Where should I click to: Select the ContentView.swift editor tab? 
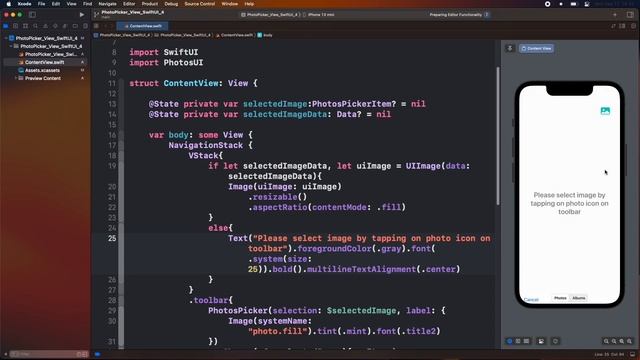(142, 26)
